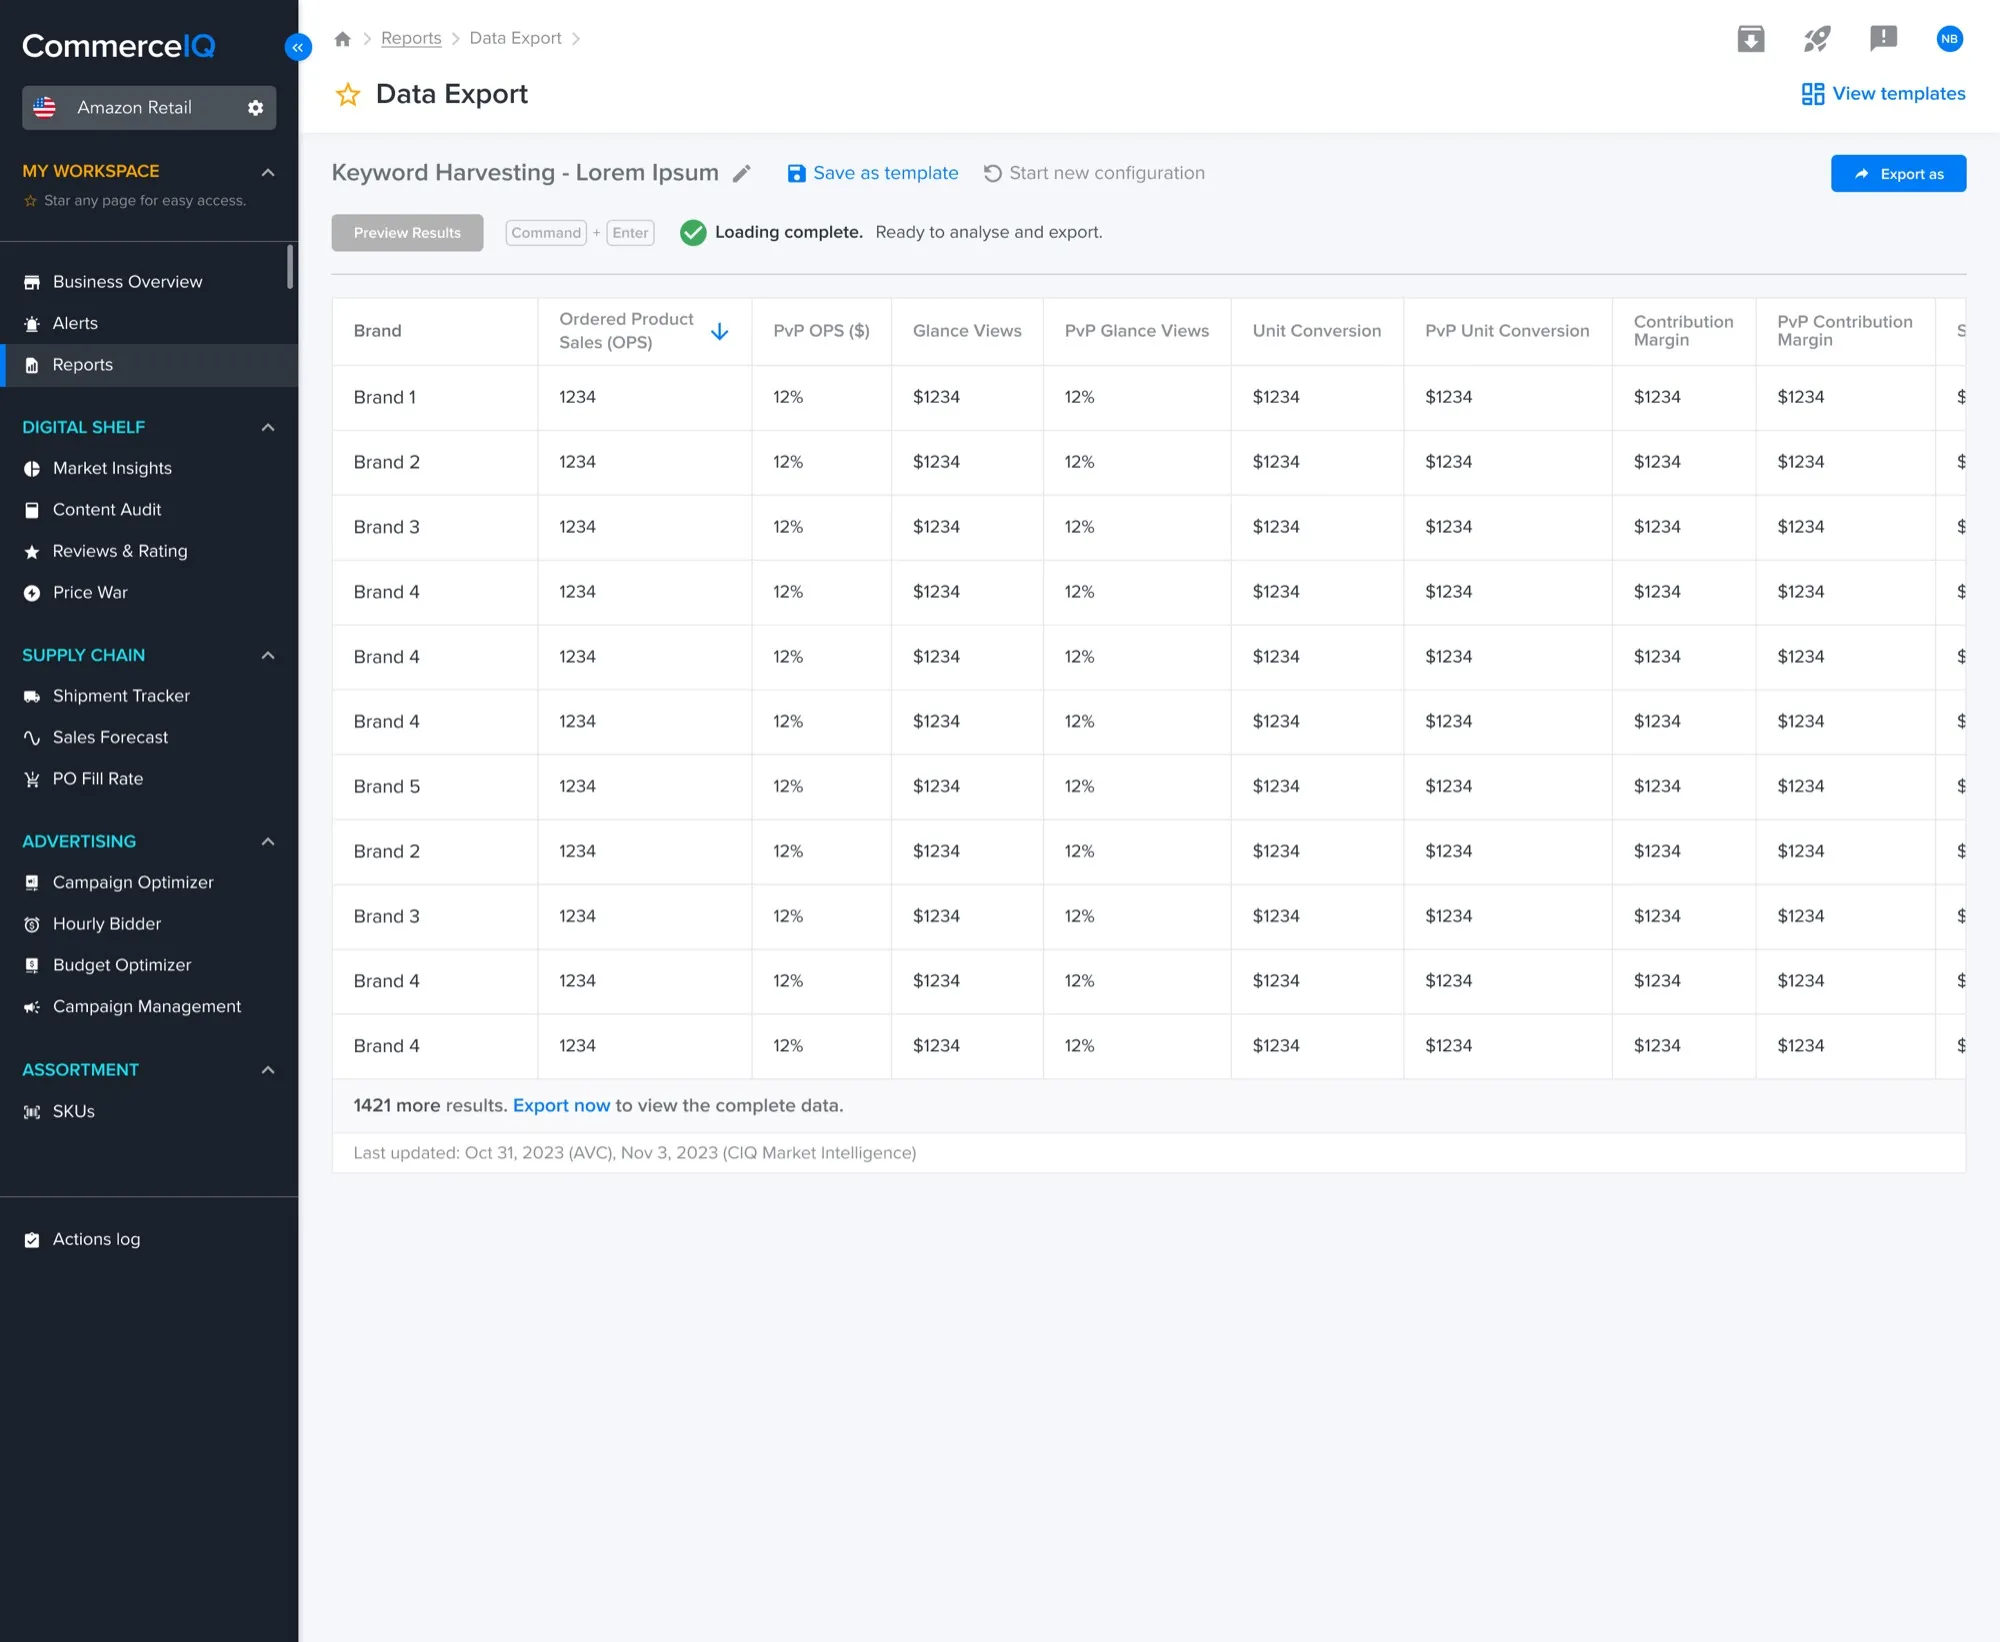Click the Content Audit icon
Screen dimensions: 2000x1642
(32, 510)
